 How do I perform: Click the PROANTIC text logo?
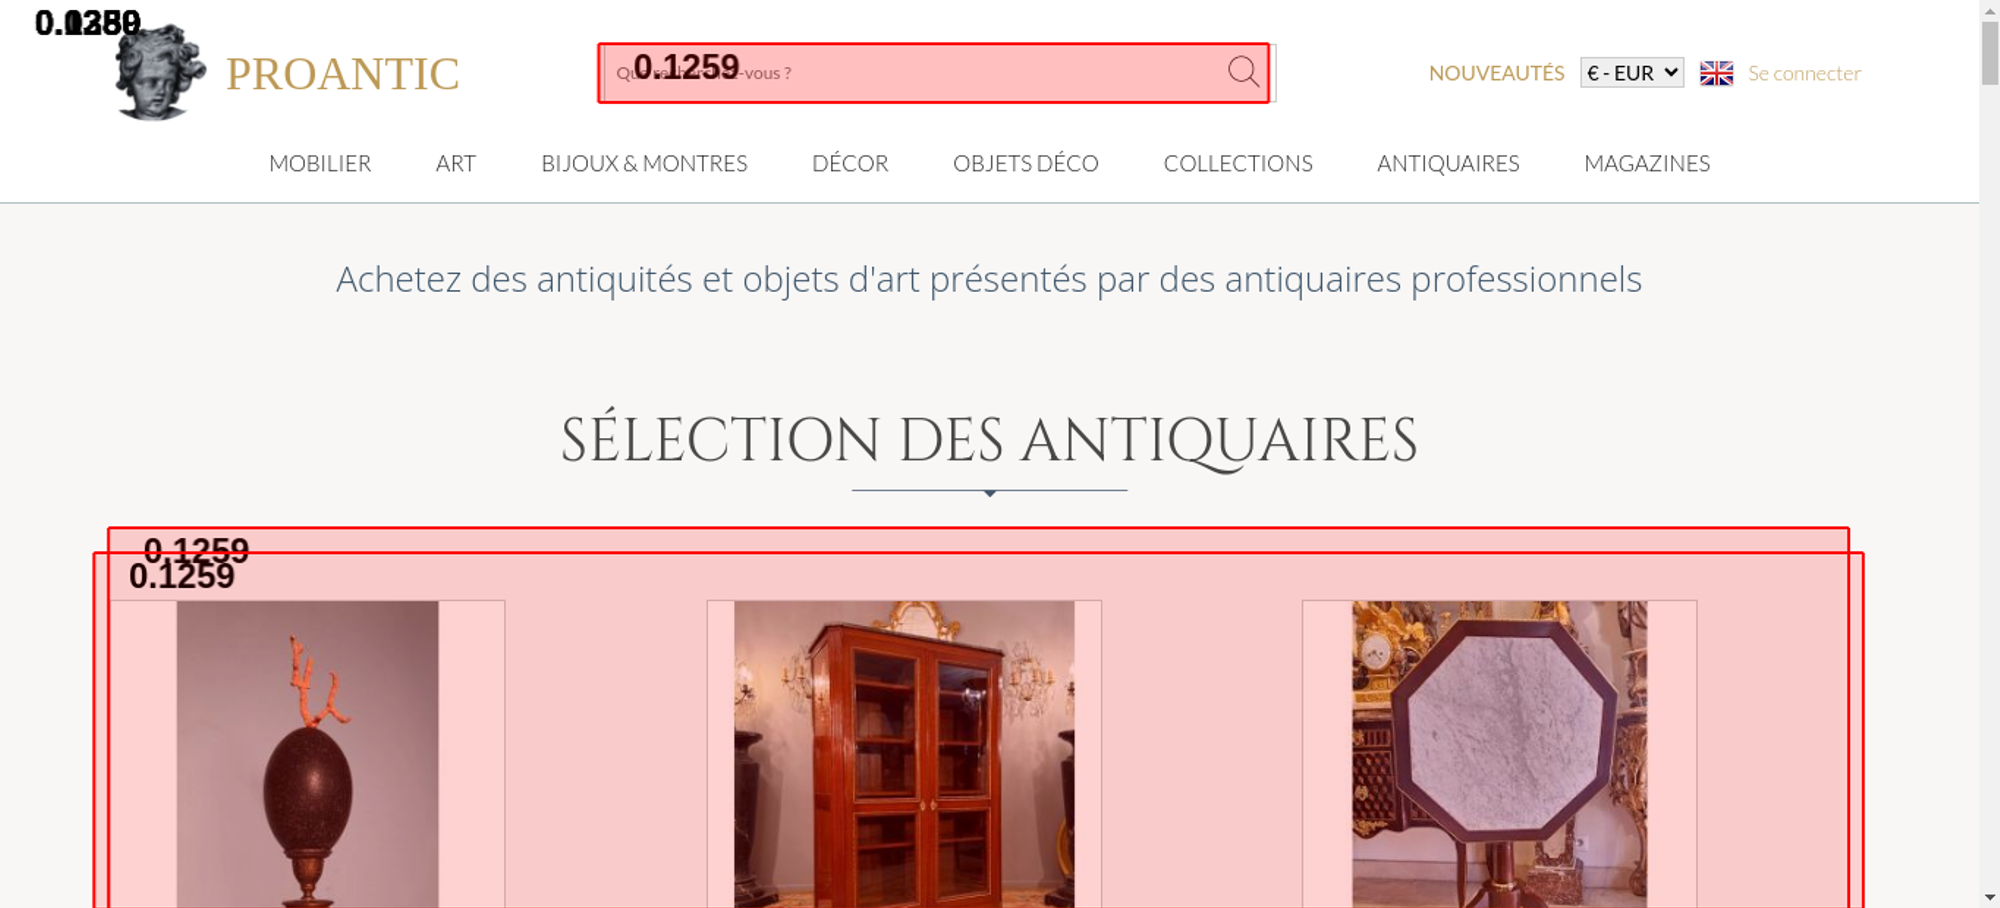tap(342, 74)
